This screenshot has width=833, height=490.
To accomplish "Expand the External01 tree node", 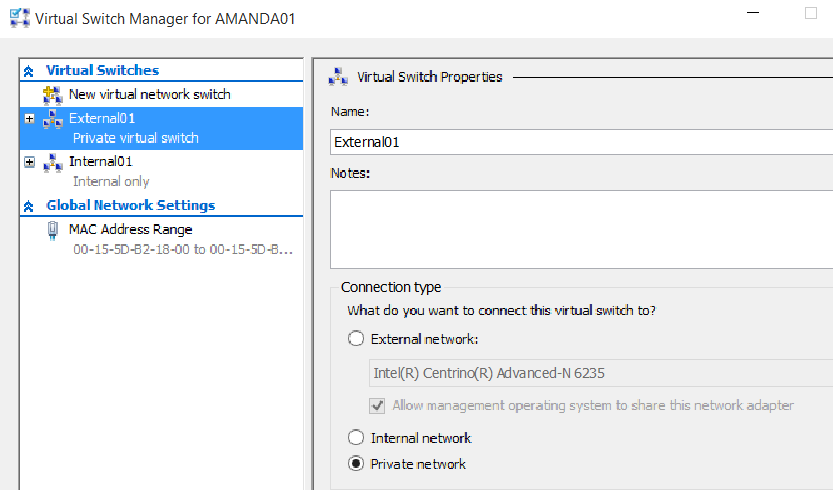I will pos(29,119).
